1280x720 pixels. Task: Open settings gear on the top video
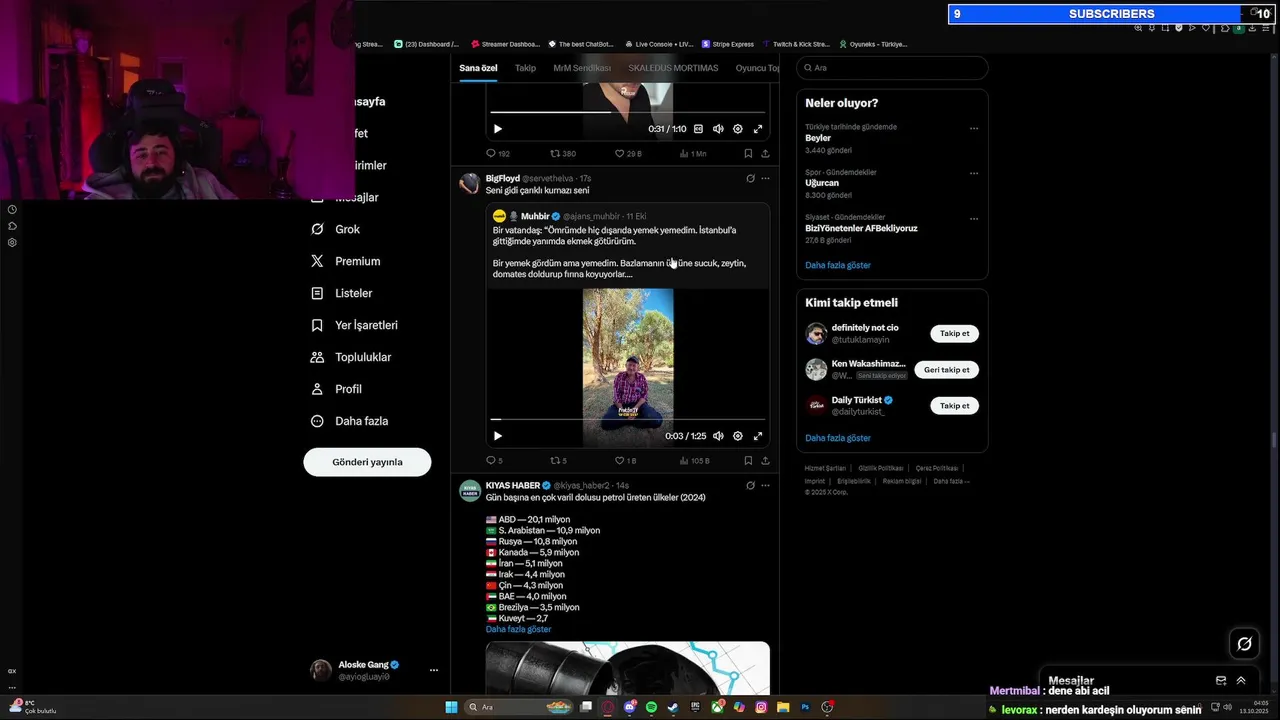pos(738,129)
